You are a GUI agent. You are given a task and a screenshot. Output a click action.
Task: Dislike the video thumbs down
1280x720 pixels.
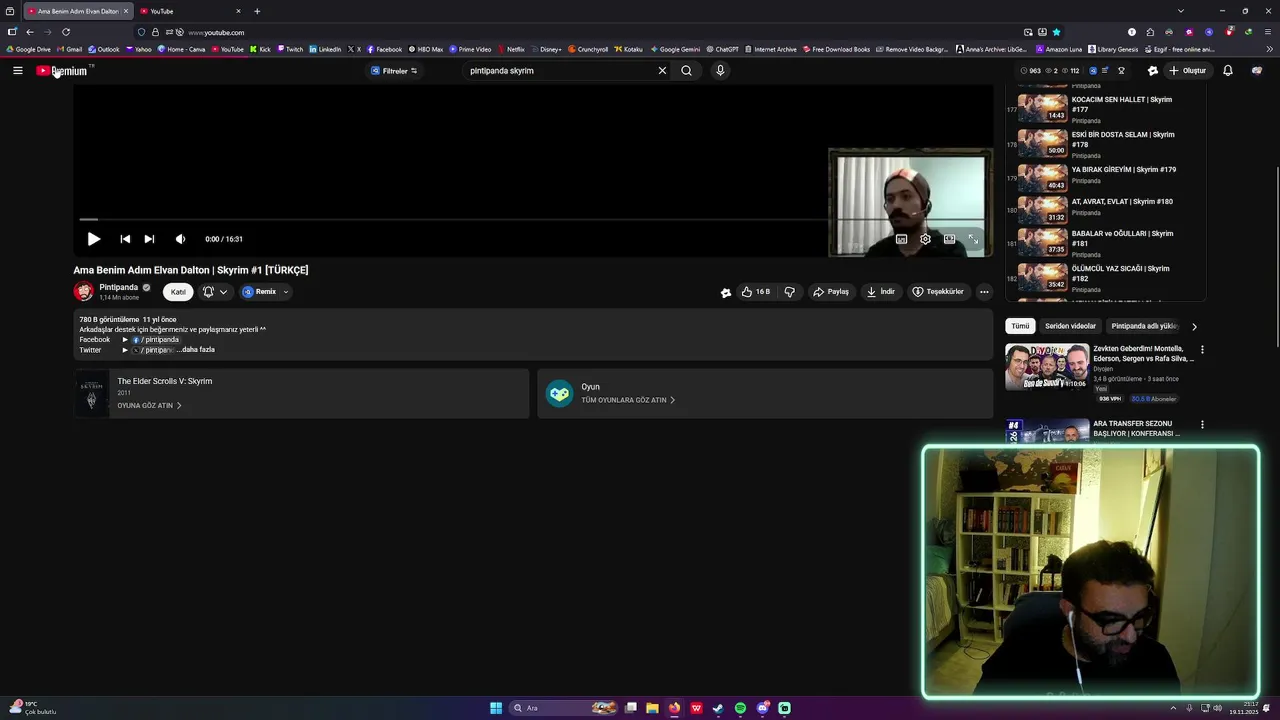point(790,292)
